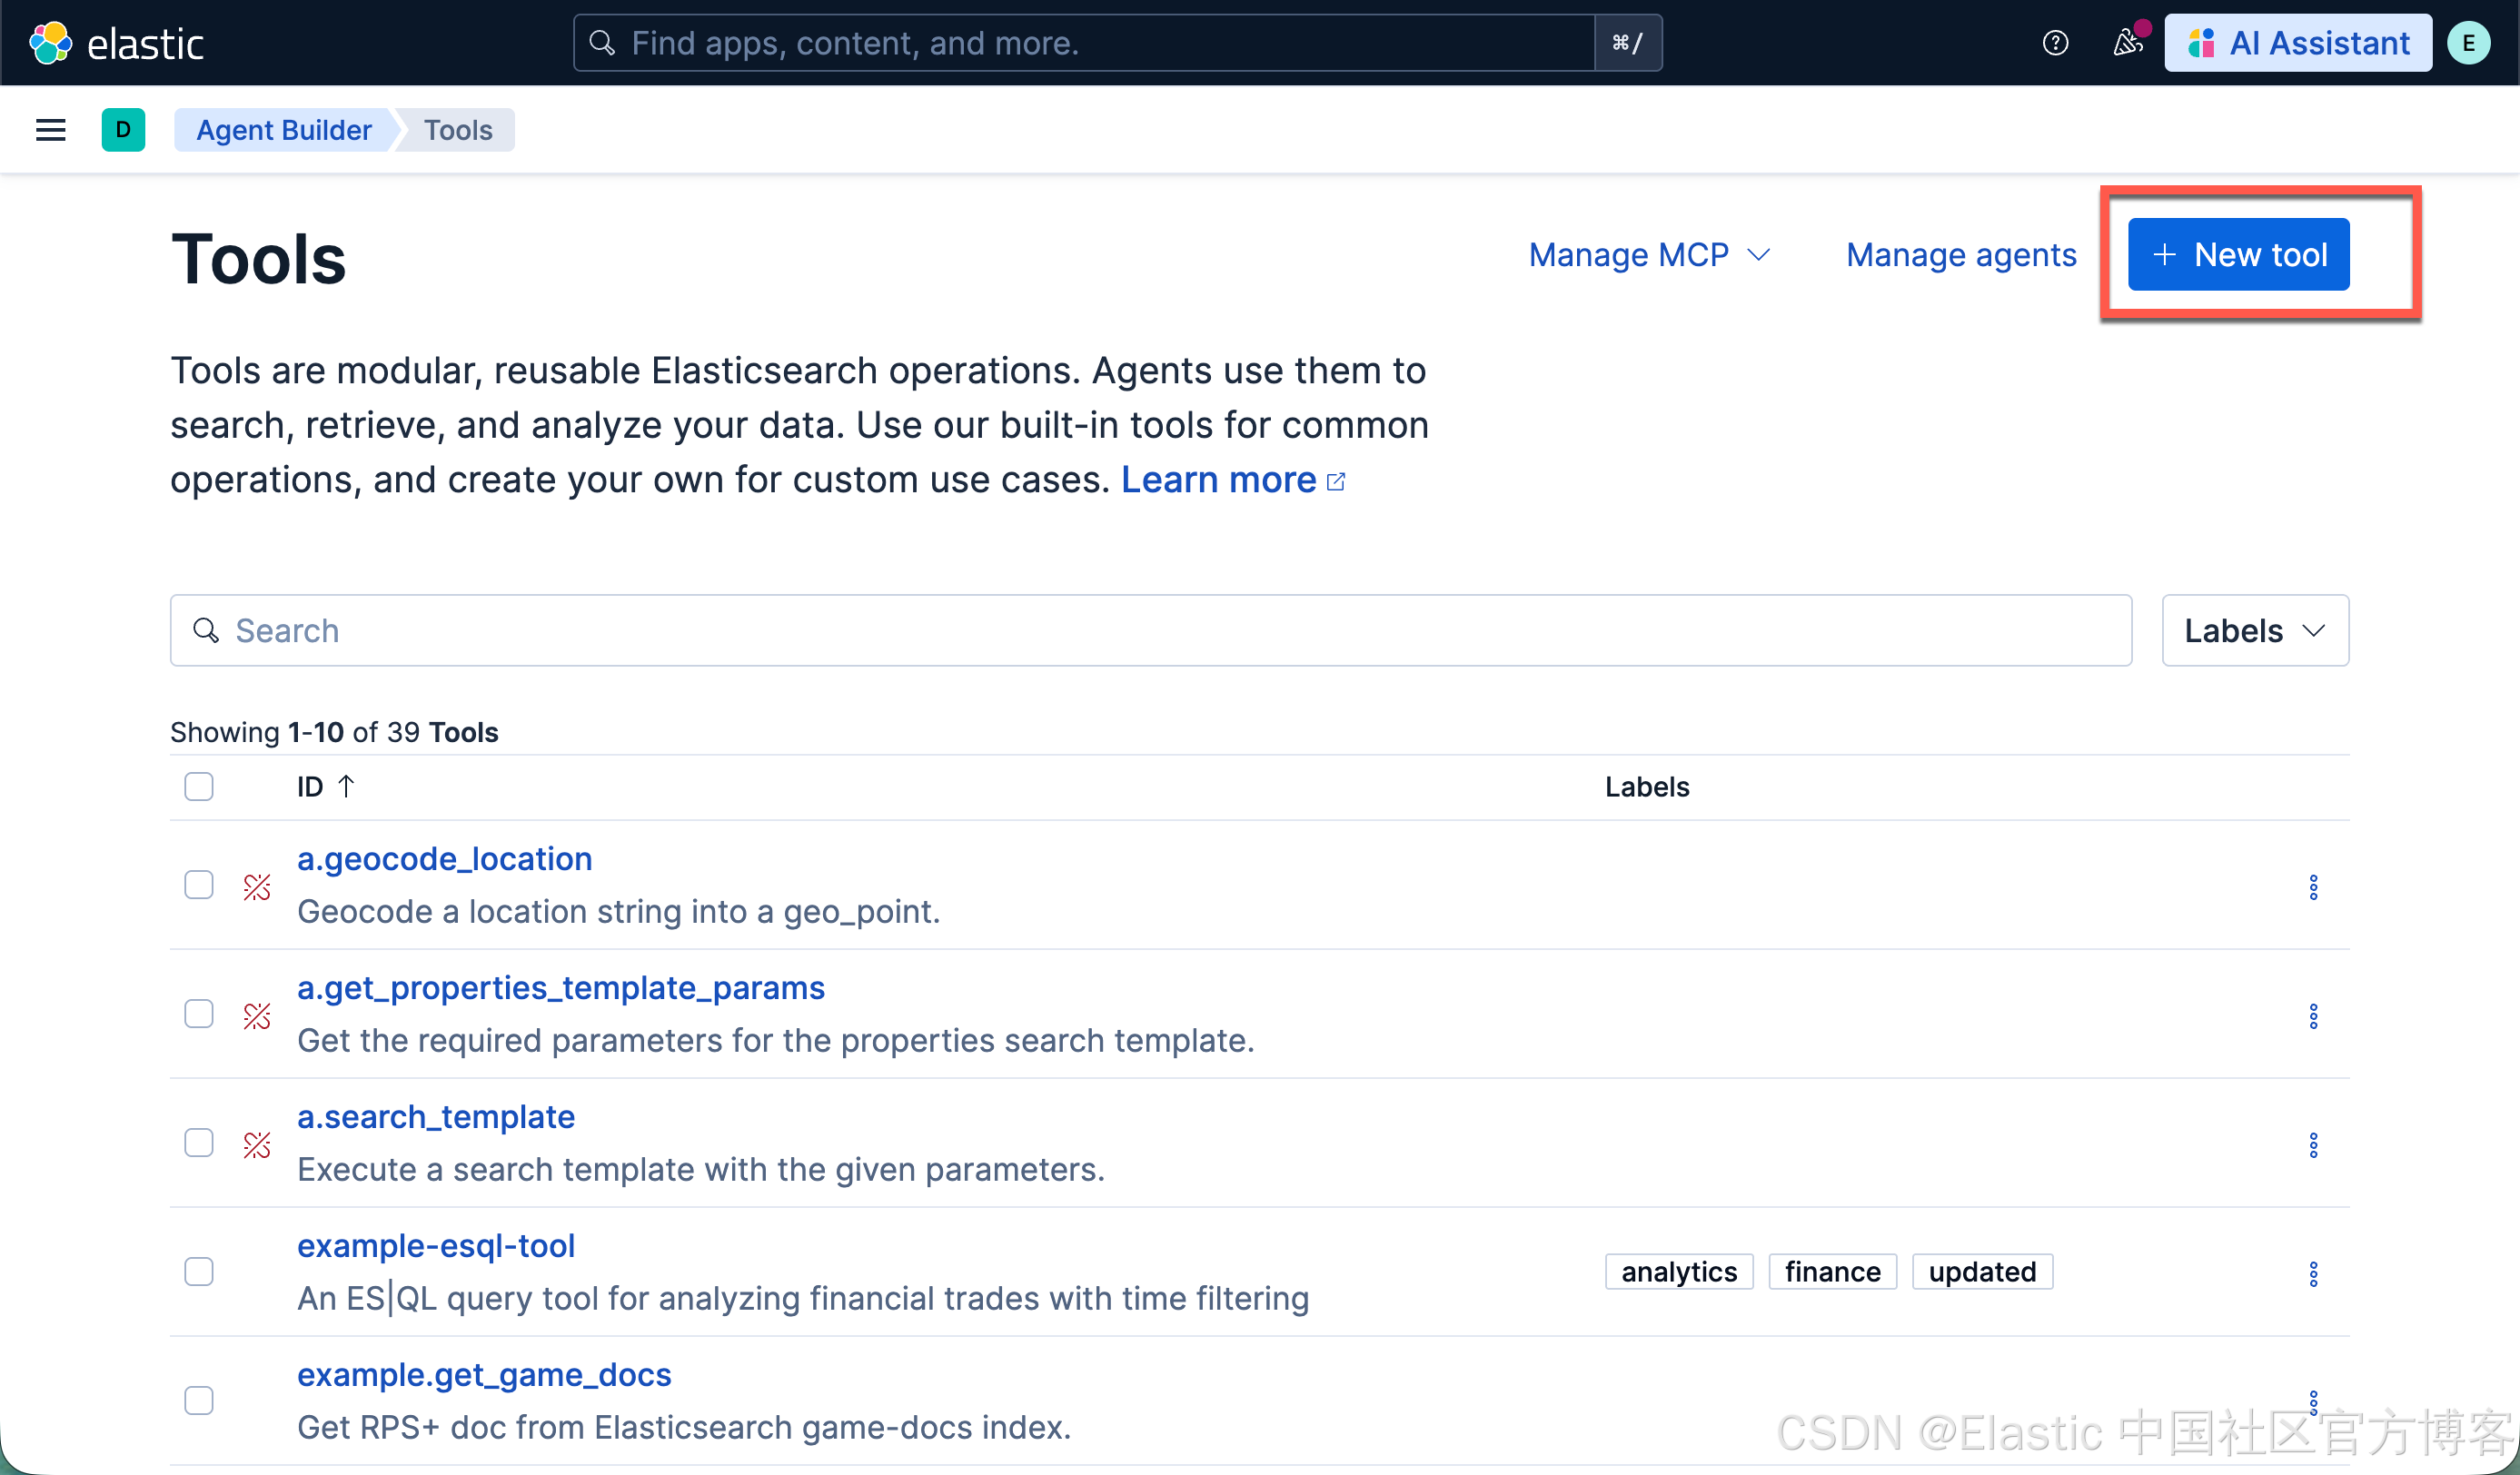Expand the Manage MCP dropdown
Screen dimensions: 2520x1475
(x=1649, y=255)
